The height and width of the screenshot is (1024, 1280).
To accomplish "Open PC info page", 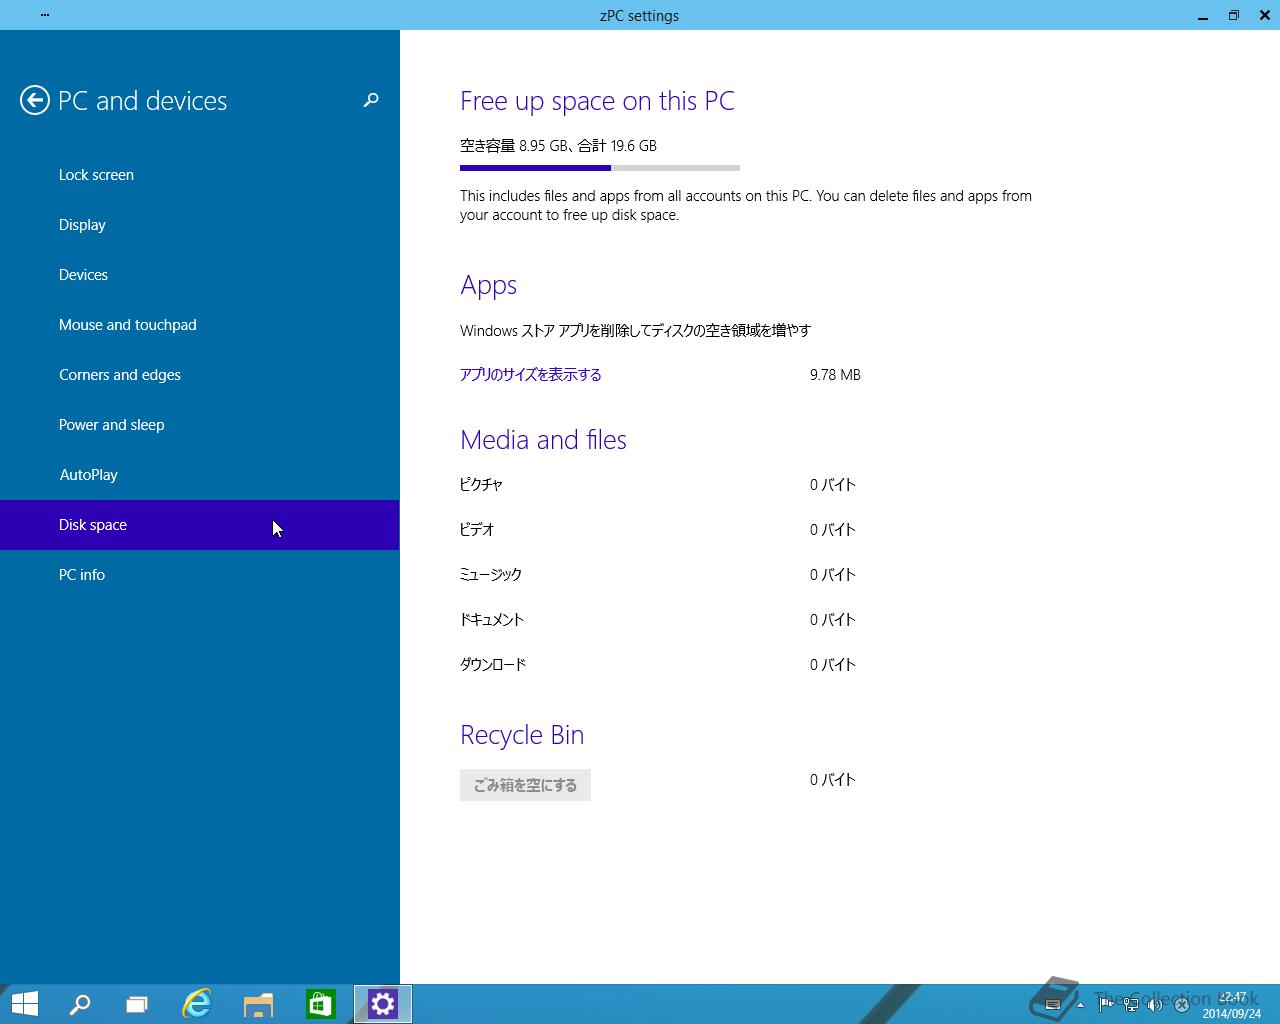I will [x=200, y=575].
